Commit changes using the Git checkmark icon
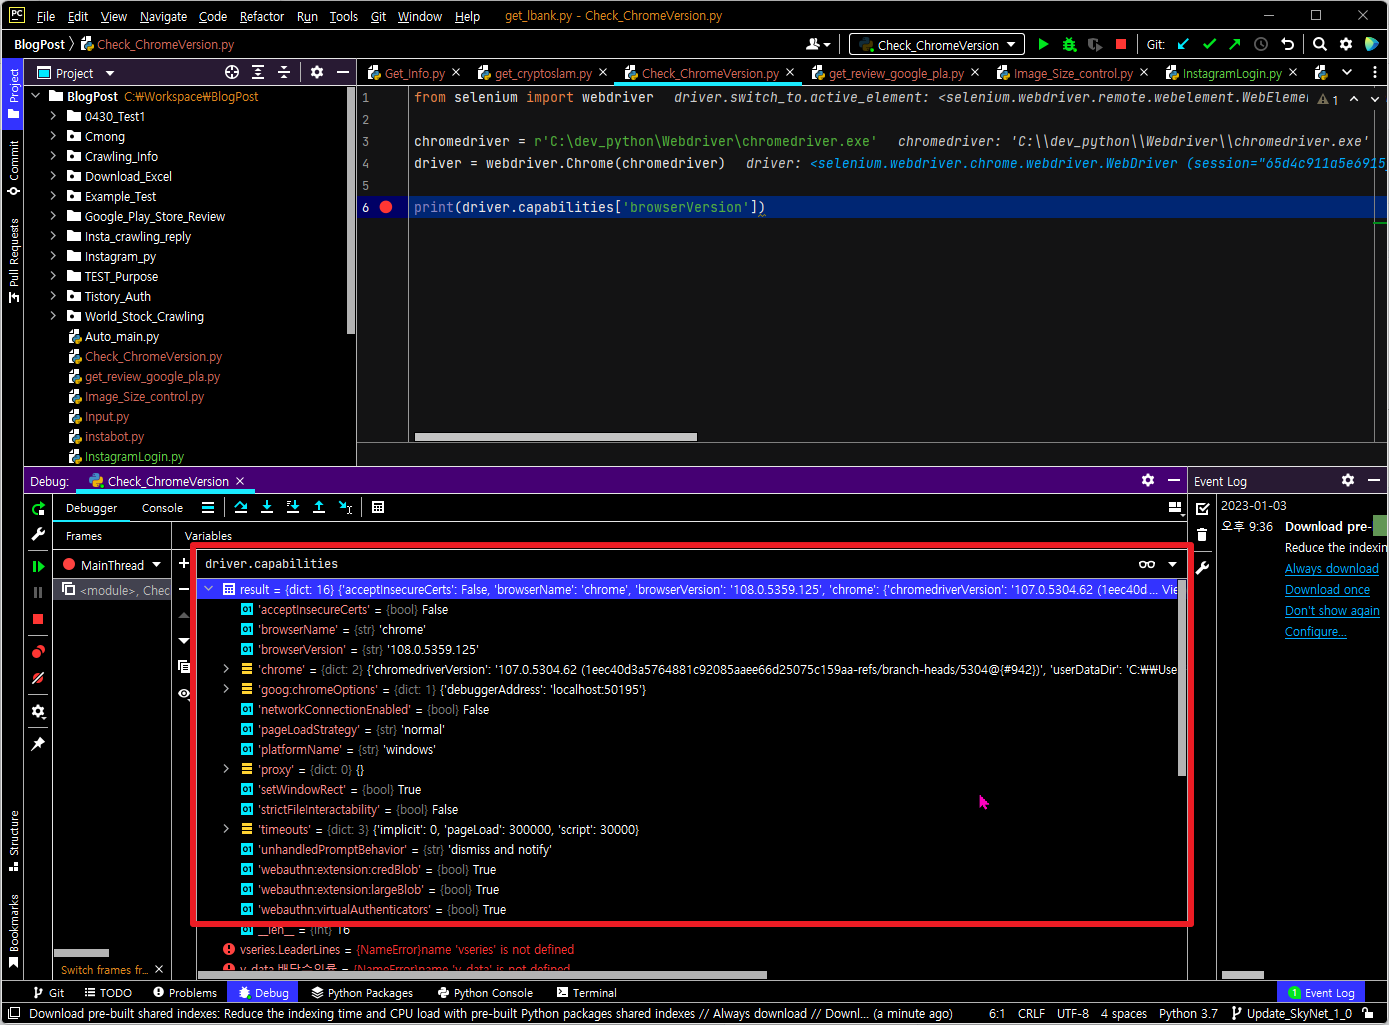Screen dimensions: 1389x1025 (1209, 44)
